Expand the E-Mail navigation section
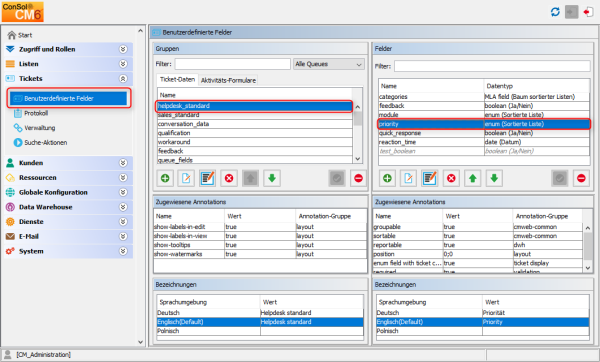The width and height of the screenshot is (600, 362). 123,236
